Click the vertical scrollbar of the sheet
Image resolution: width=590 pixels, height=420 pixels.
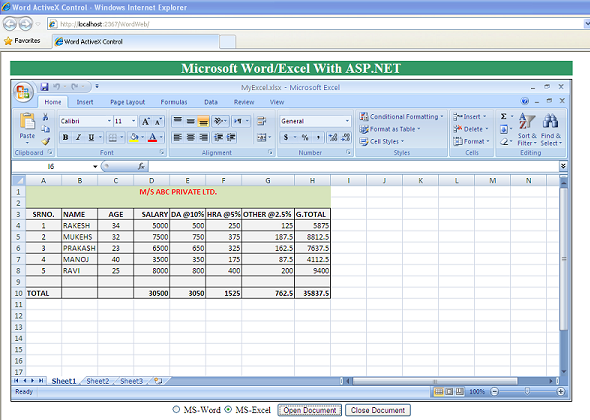coord(563,260)
